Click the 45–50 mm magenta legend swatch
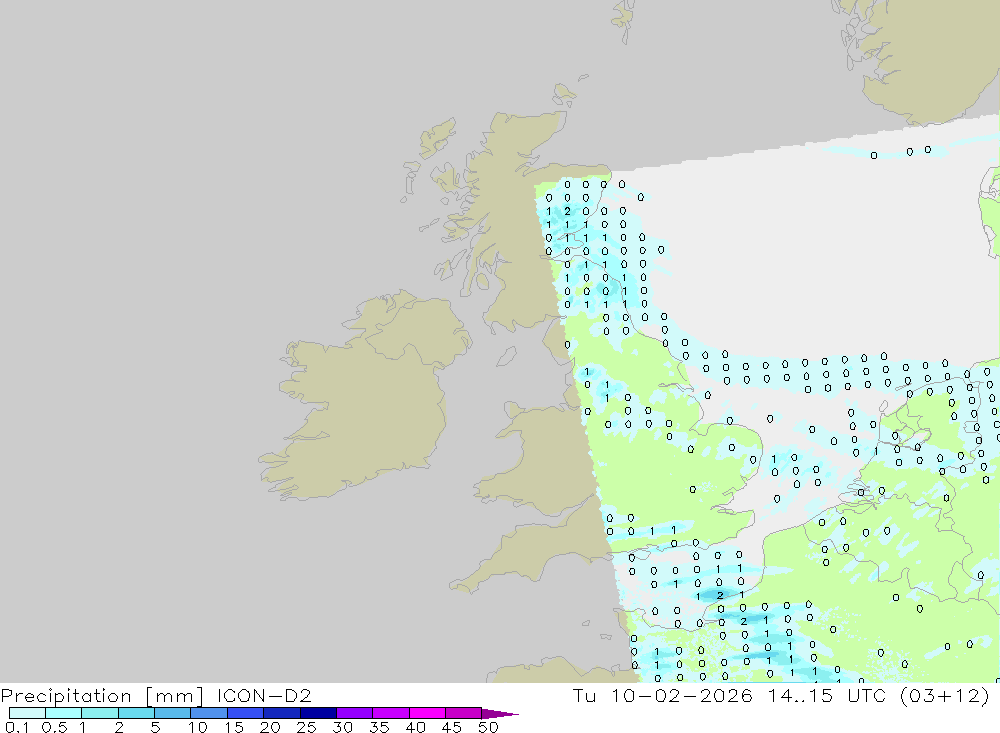Viewport: 1000px width, 733px height. [x=462, y=713]
